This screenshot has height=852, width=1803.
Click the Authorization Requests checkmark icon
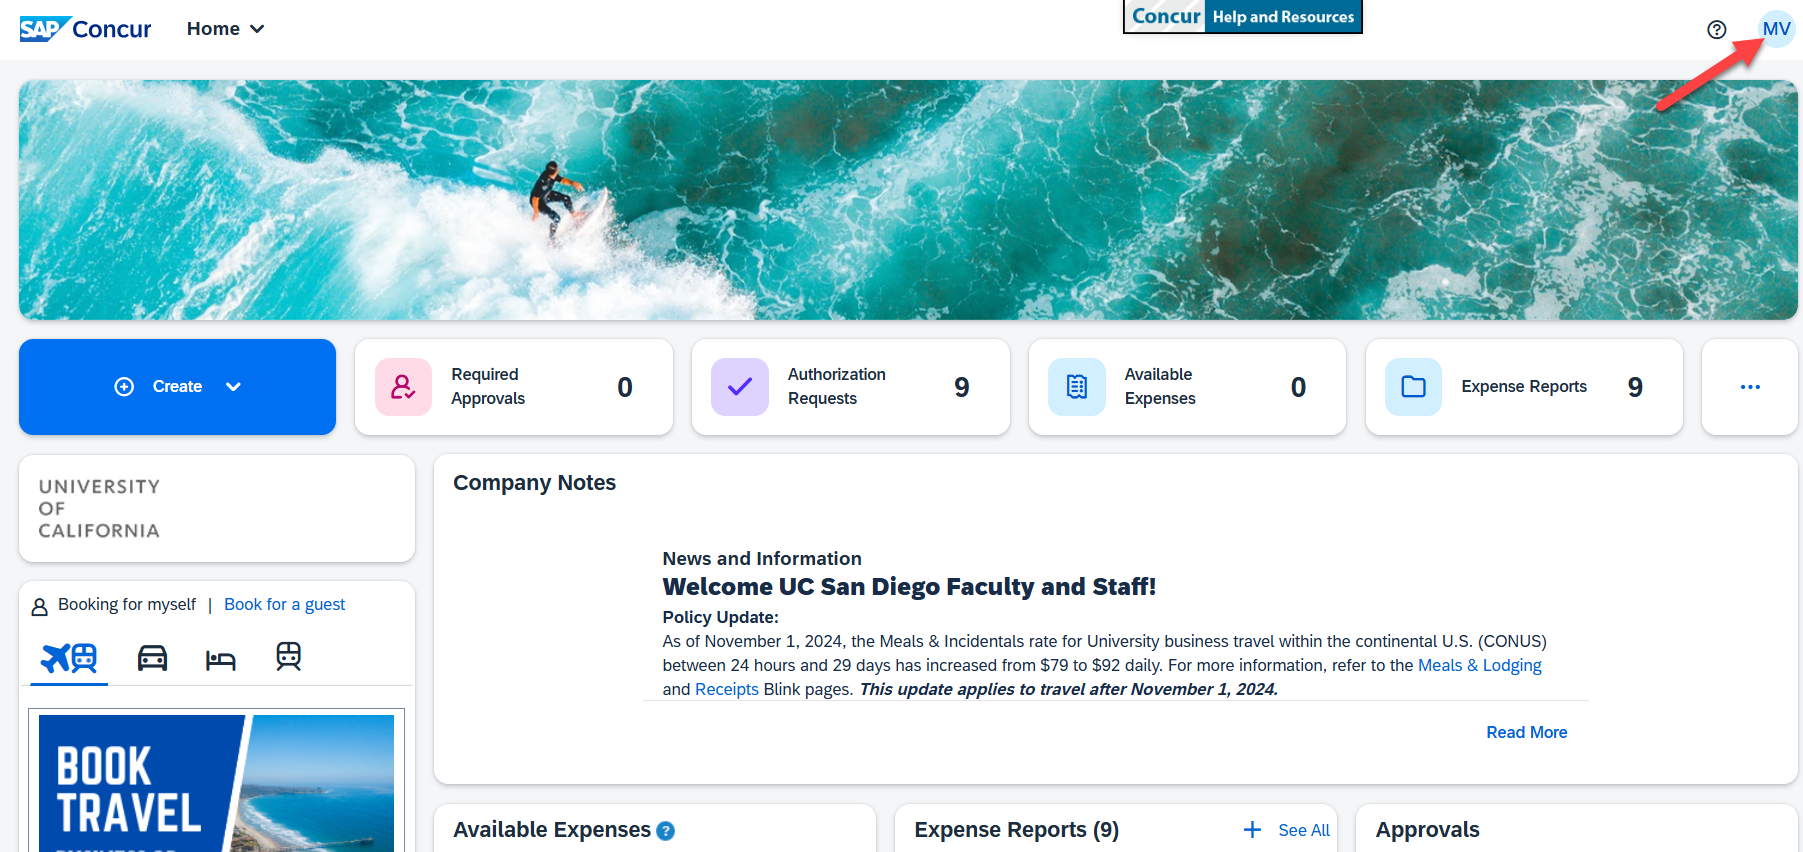739,387
